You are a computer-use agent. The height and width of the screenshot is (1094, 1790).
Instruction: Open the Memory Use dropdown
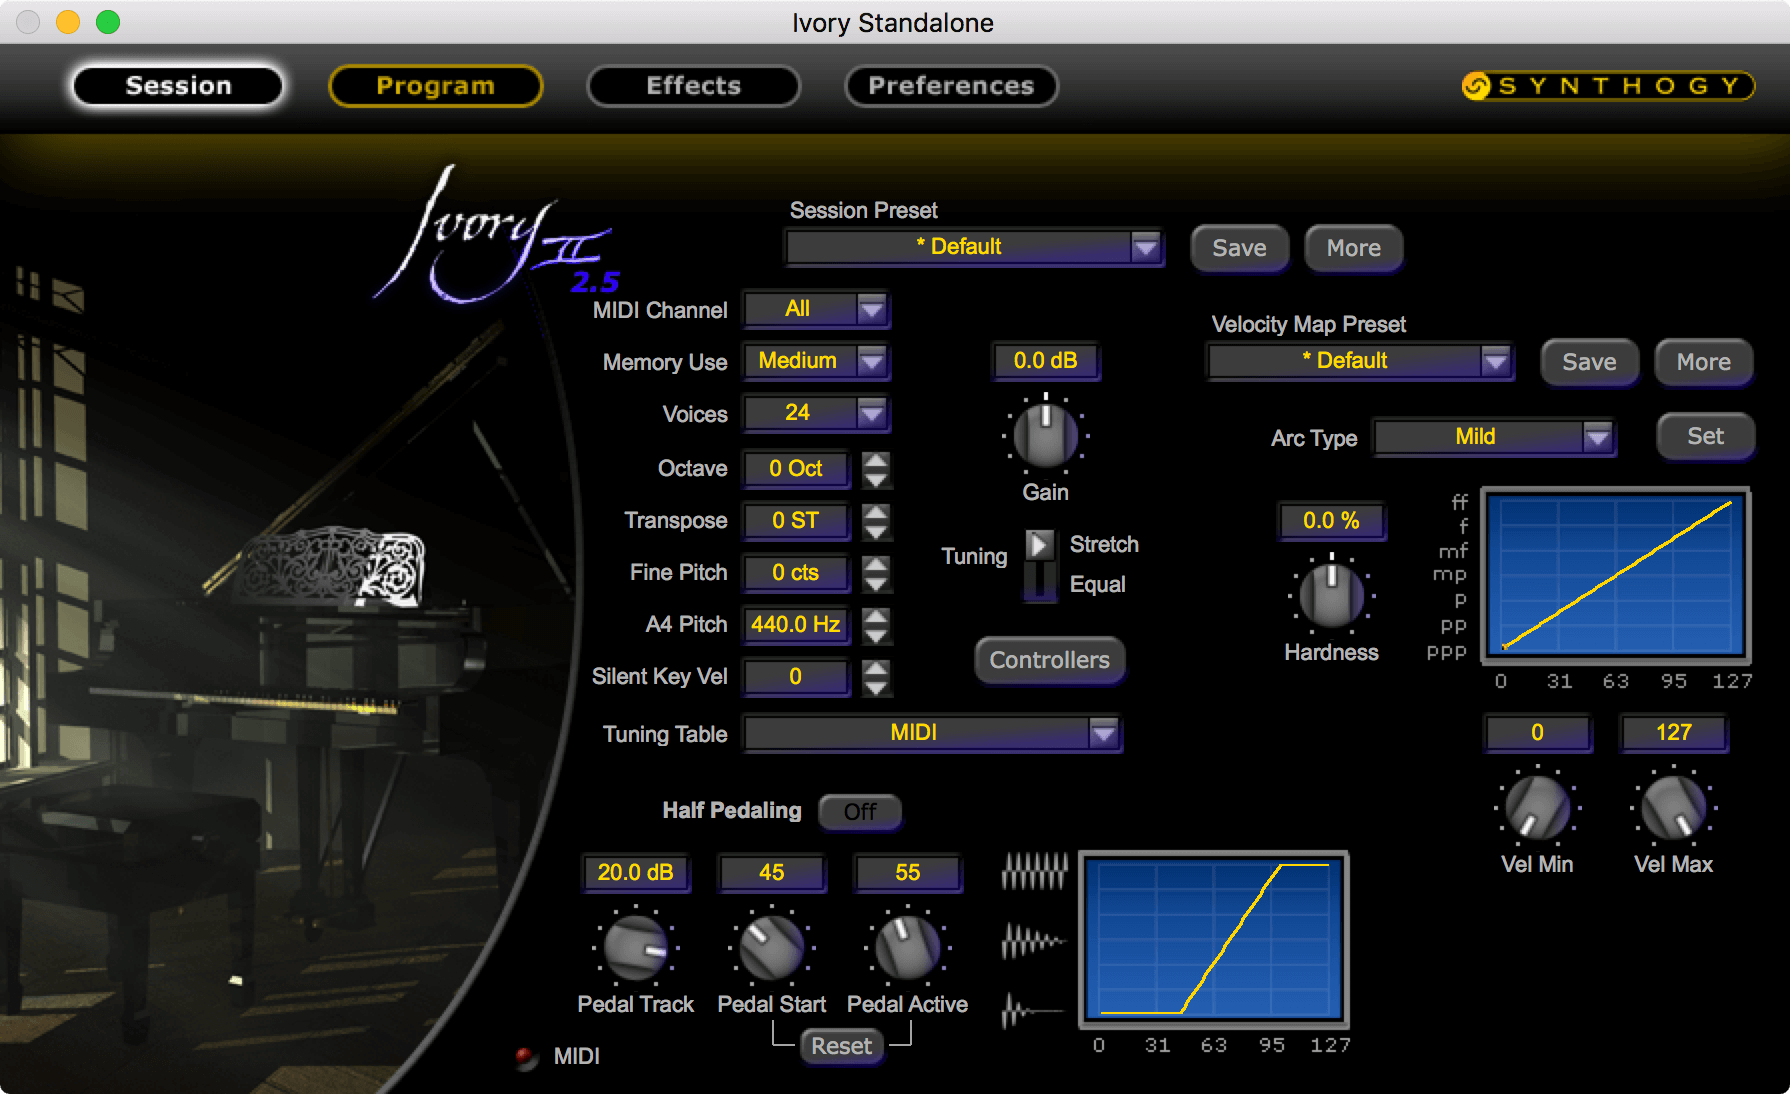pos(816,361)
